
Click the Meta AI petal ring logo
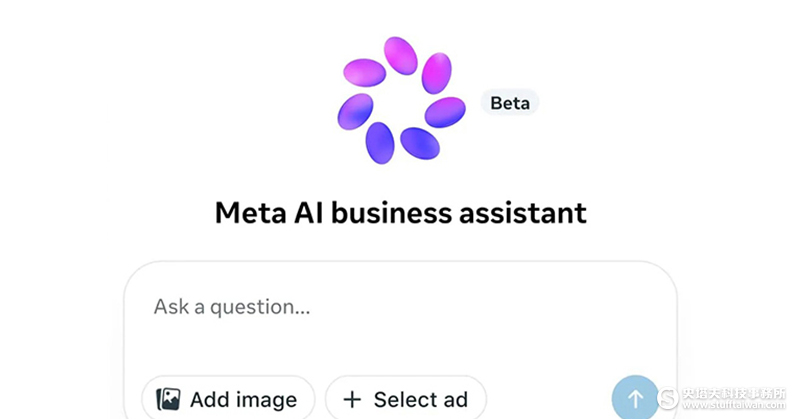click(x=401, y=100)
